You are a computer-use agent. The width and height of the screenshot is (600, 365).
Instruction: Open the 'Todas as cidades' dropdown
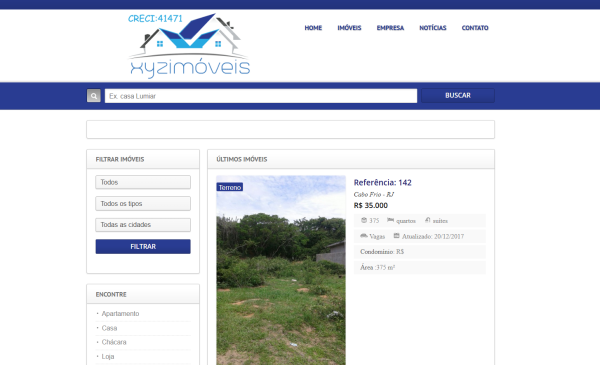(143, 225)
